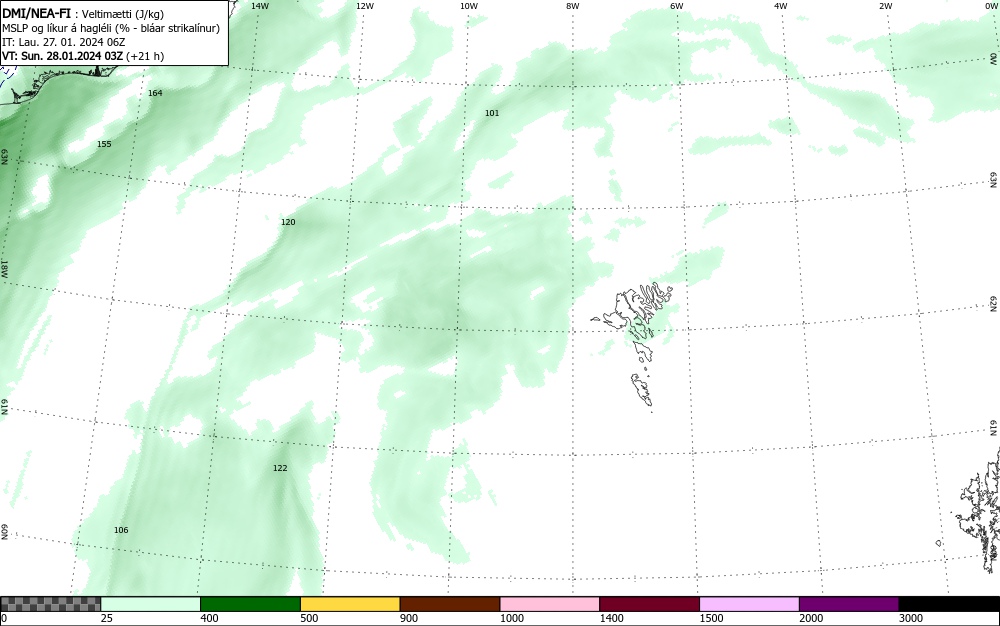Click the purple 2000–3000 legend swatch
1000x626 pixels.
(849, 604)
